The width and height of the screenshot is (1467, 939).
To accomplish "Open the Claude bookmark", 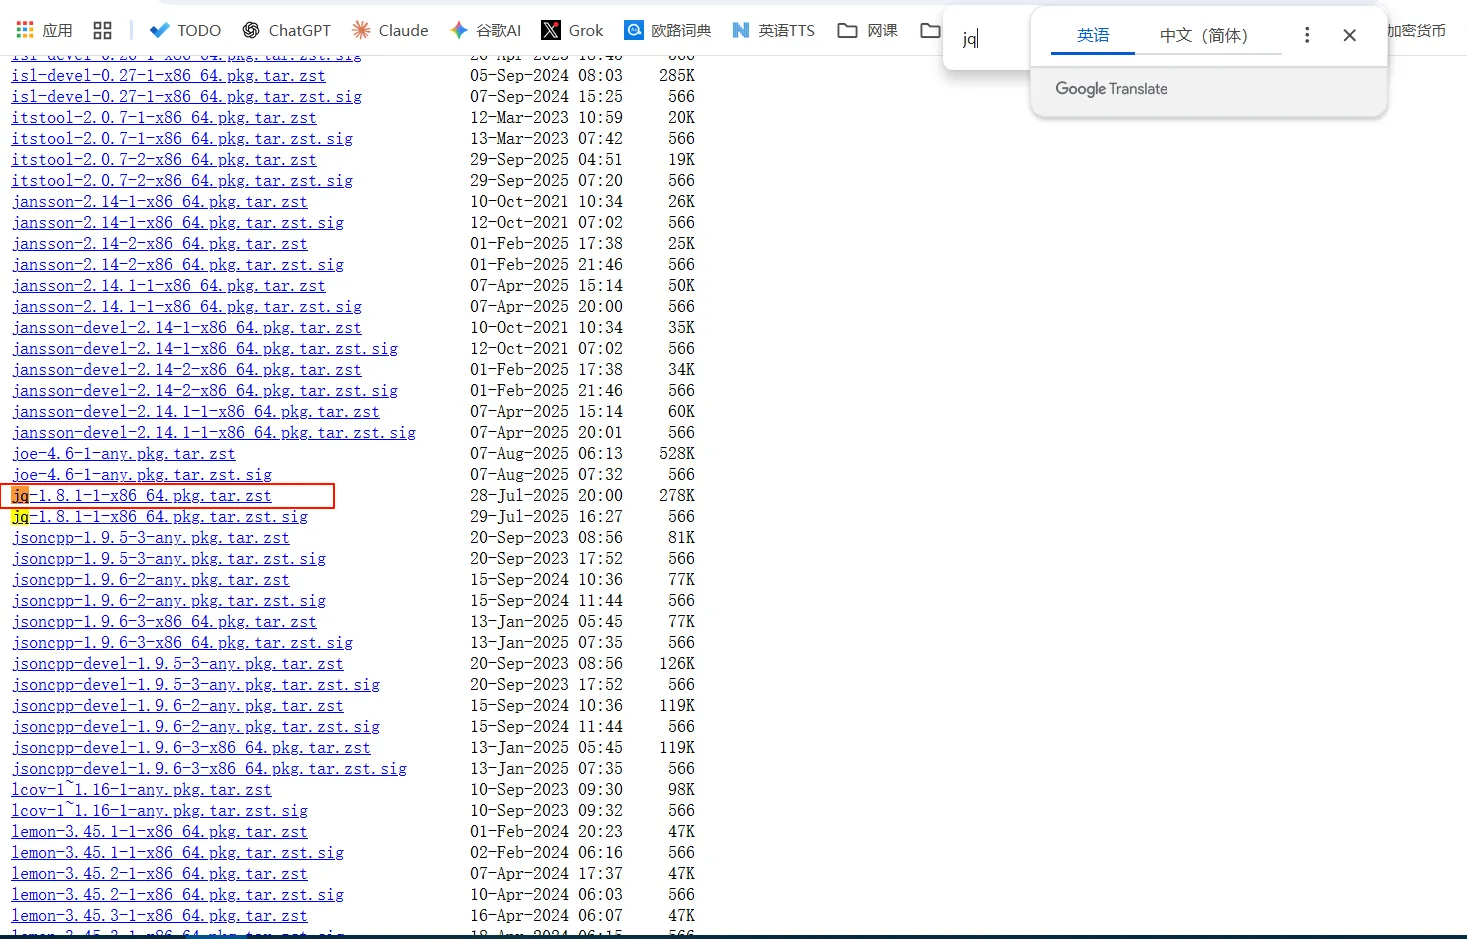I will pyautogui.click(x=390, y=30).
